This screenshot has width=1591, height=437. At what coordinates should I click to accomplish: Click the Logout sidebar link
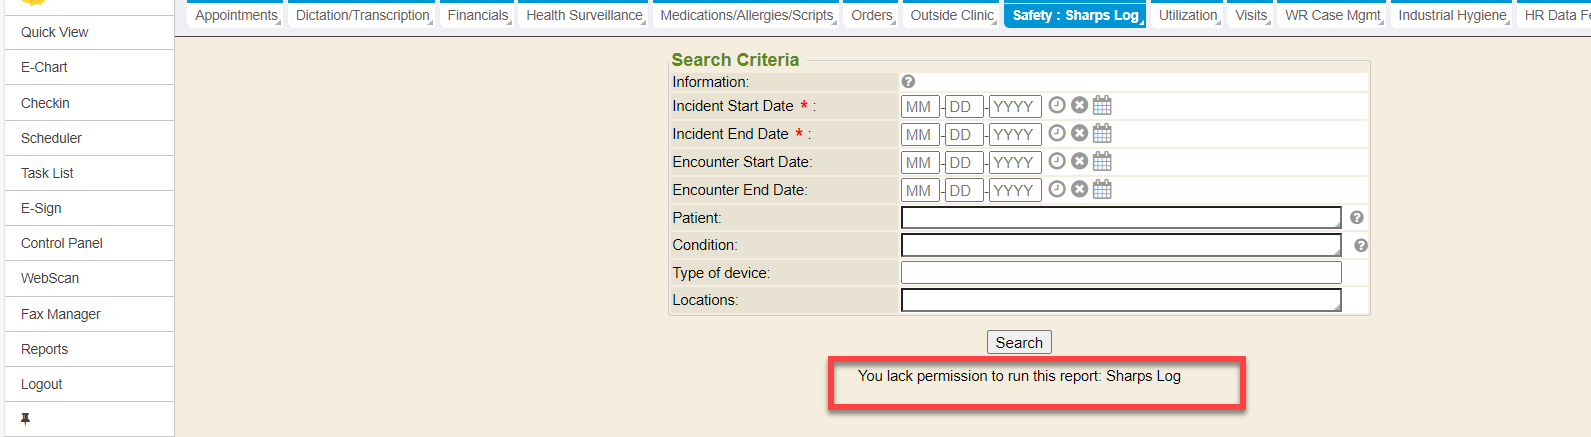pyautogui.click(x=42, y=384)
